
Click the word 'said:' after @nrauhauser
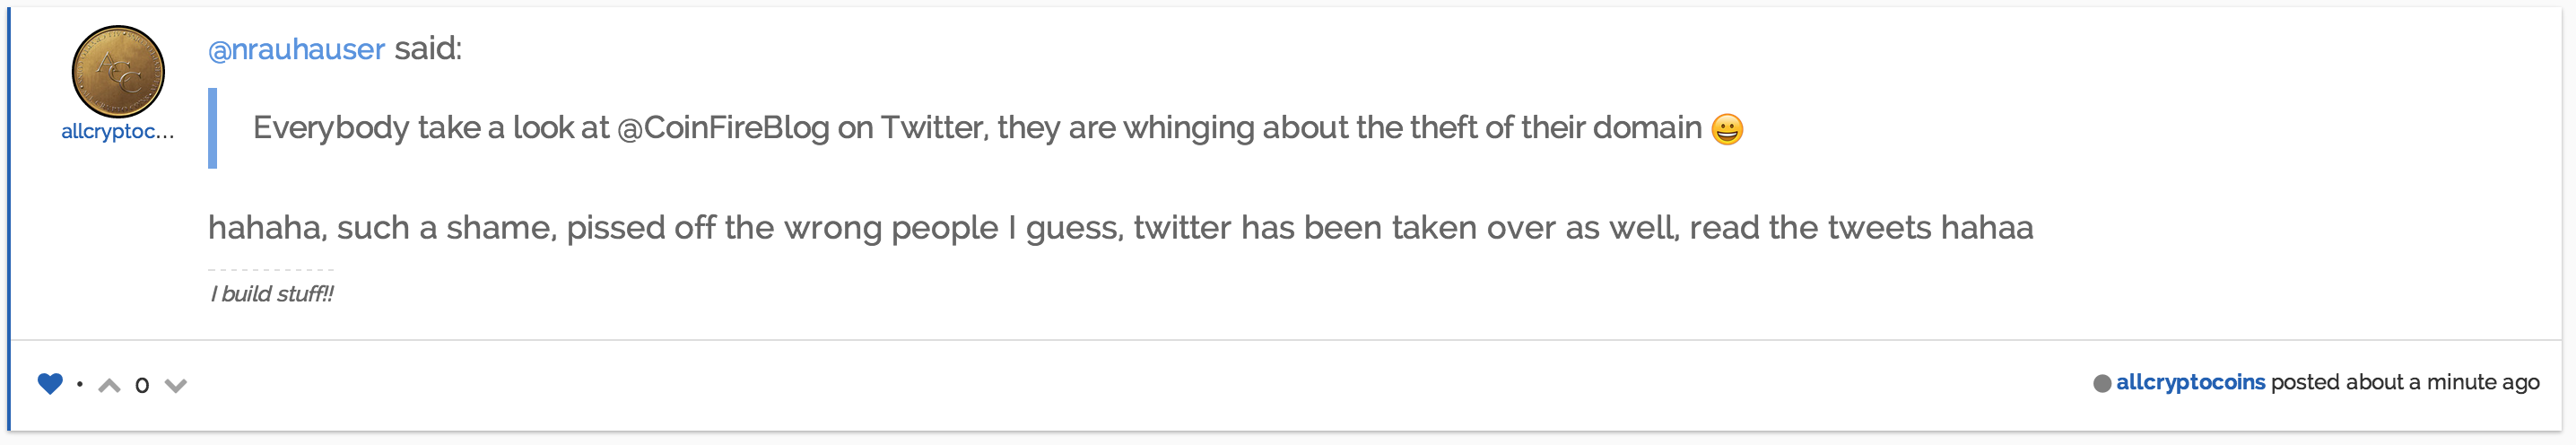(428, 49)
